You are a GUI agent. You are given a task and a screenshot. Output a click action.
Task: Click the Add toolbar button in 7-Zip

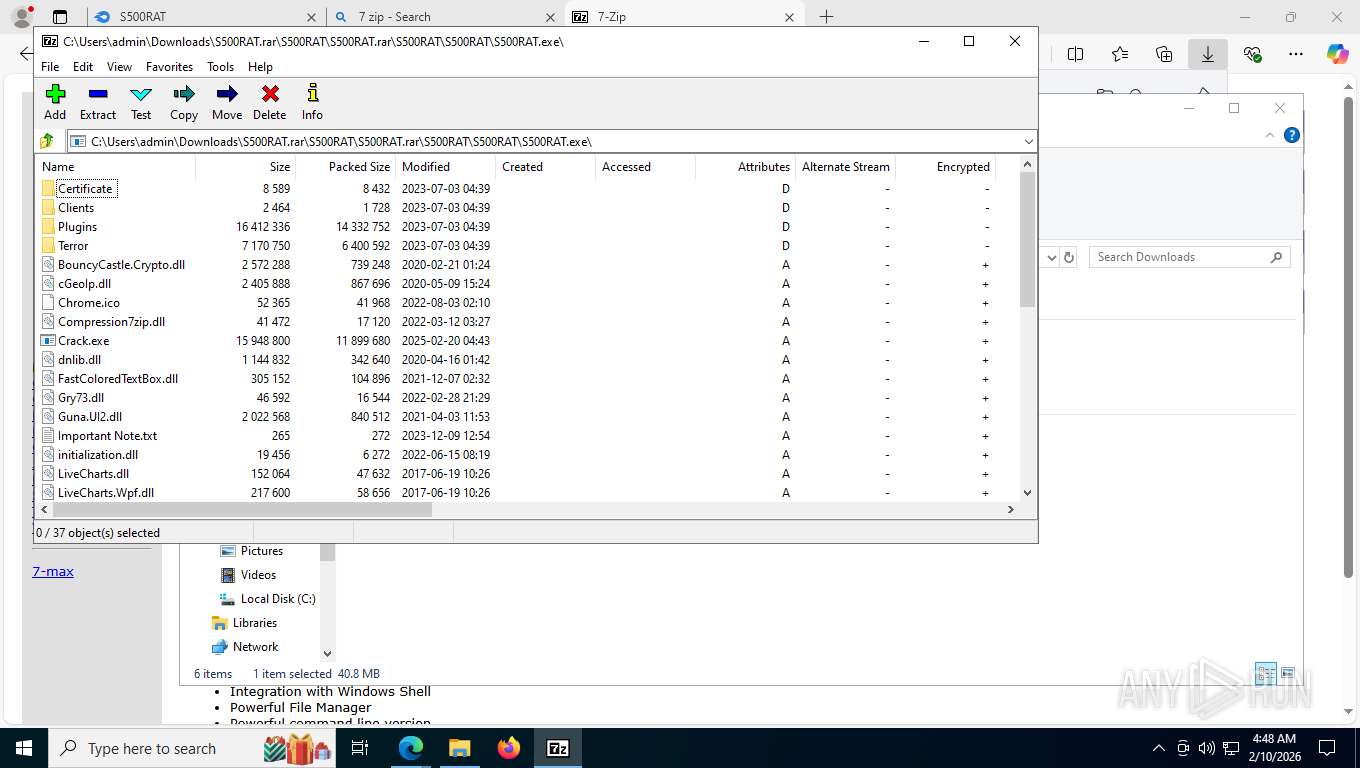click(55, 102)
